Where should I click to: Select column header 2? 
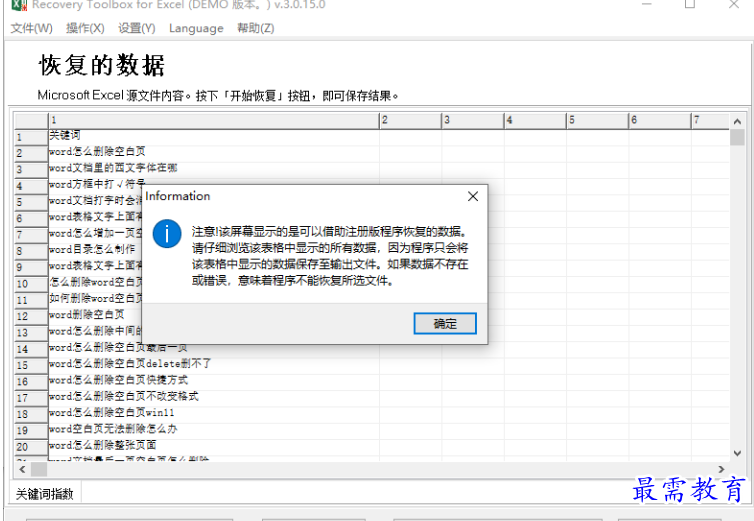pos(411,120)
